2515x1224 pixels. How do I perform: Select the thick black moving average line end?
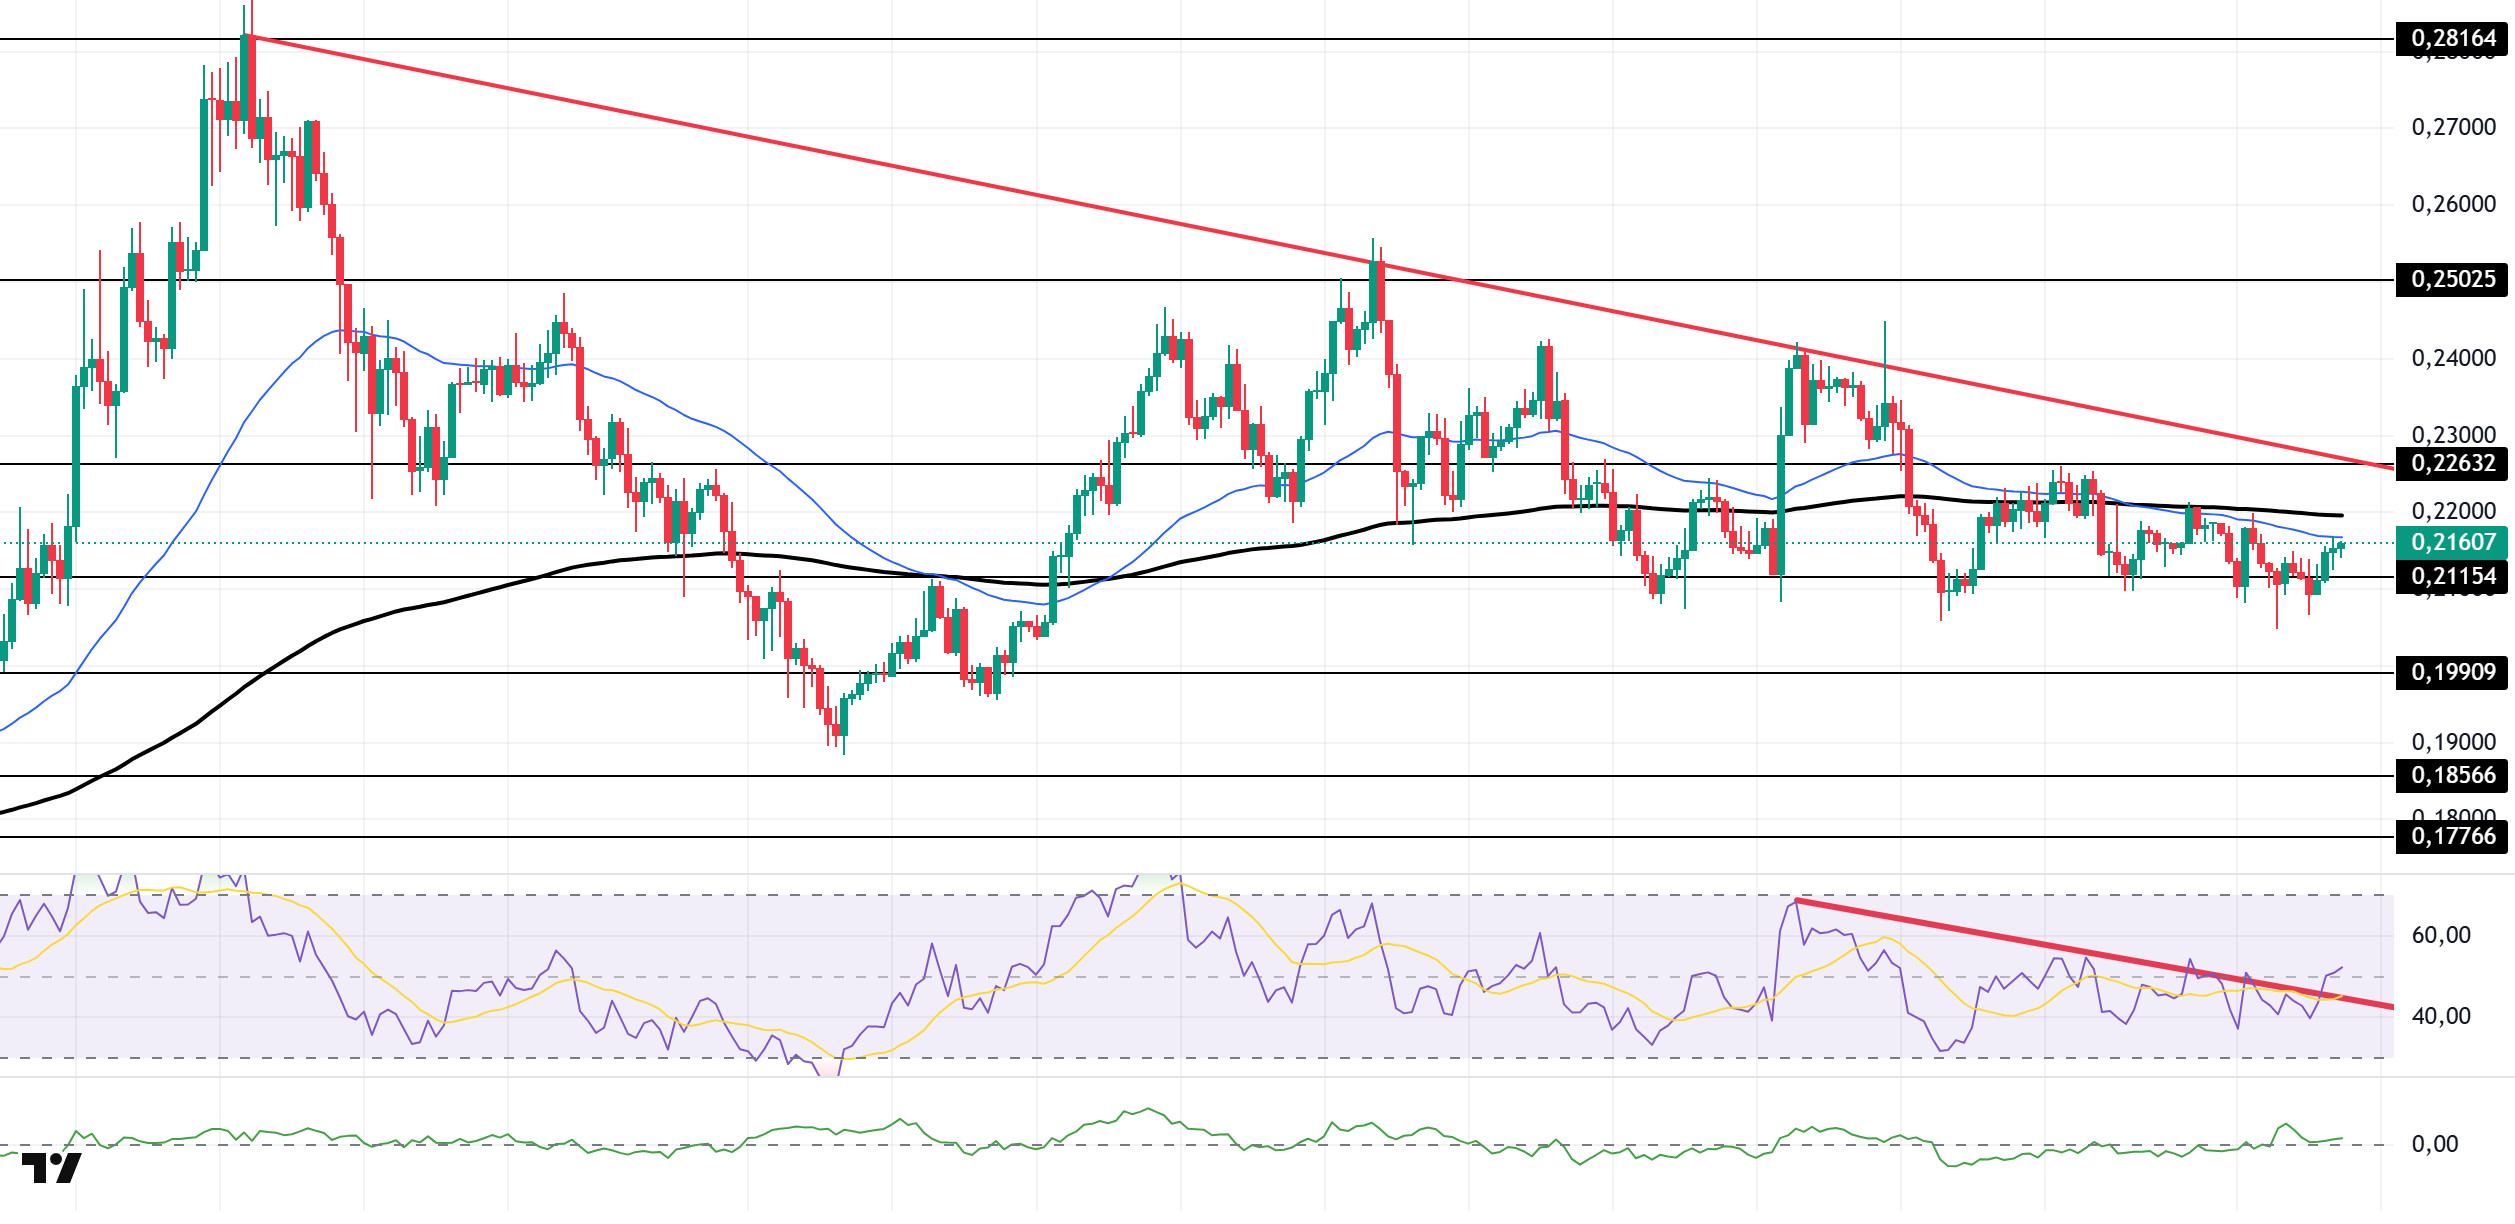2340,515
